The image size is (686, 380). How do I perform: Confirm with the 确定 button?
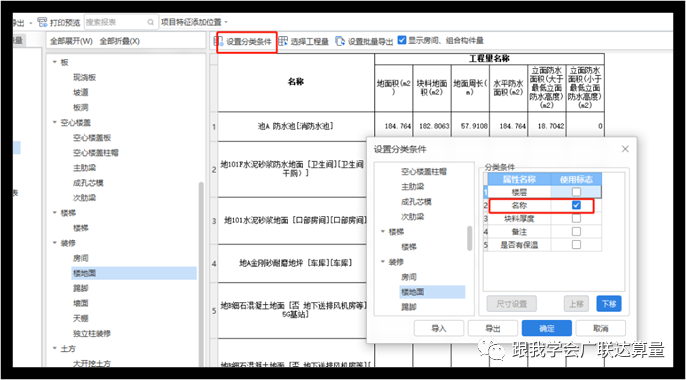(547, 328)
